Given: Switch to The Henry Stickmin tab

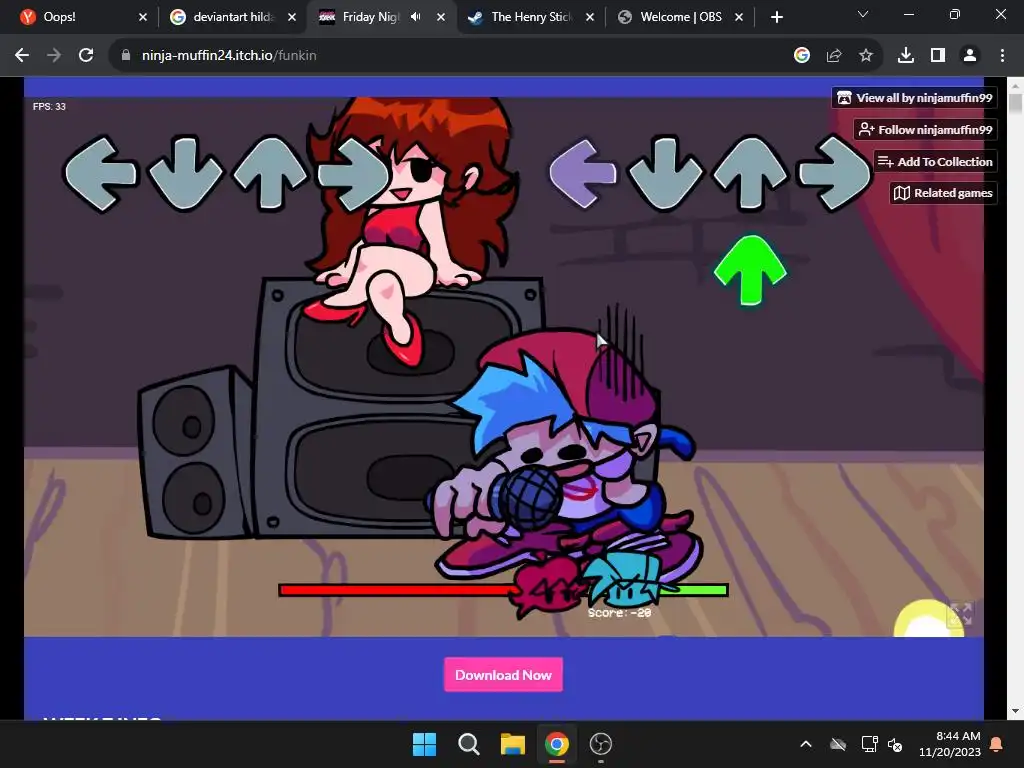Looking at the screenshot, I should 530,17.
